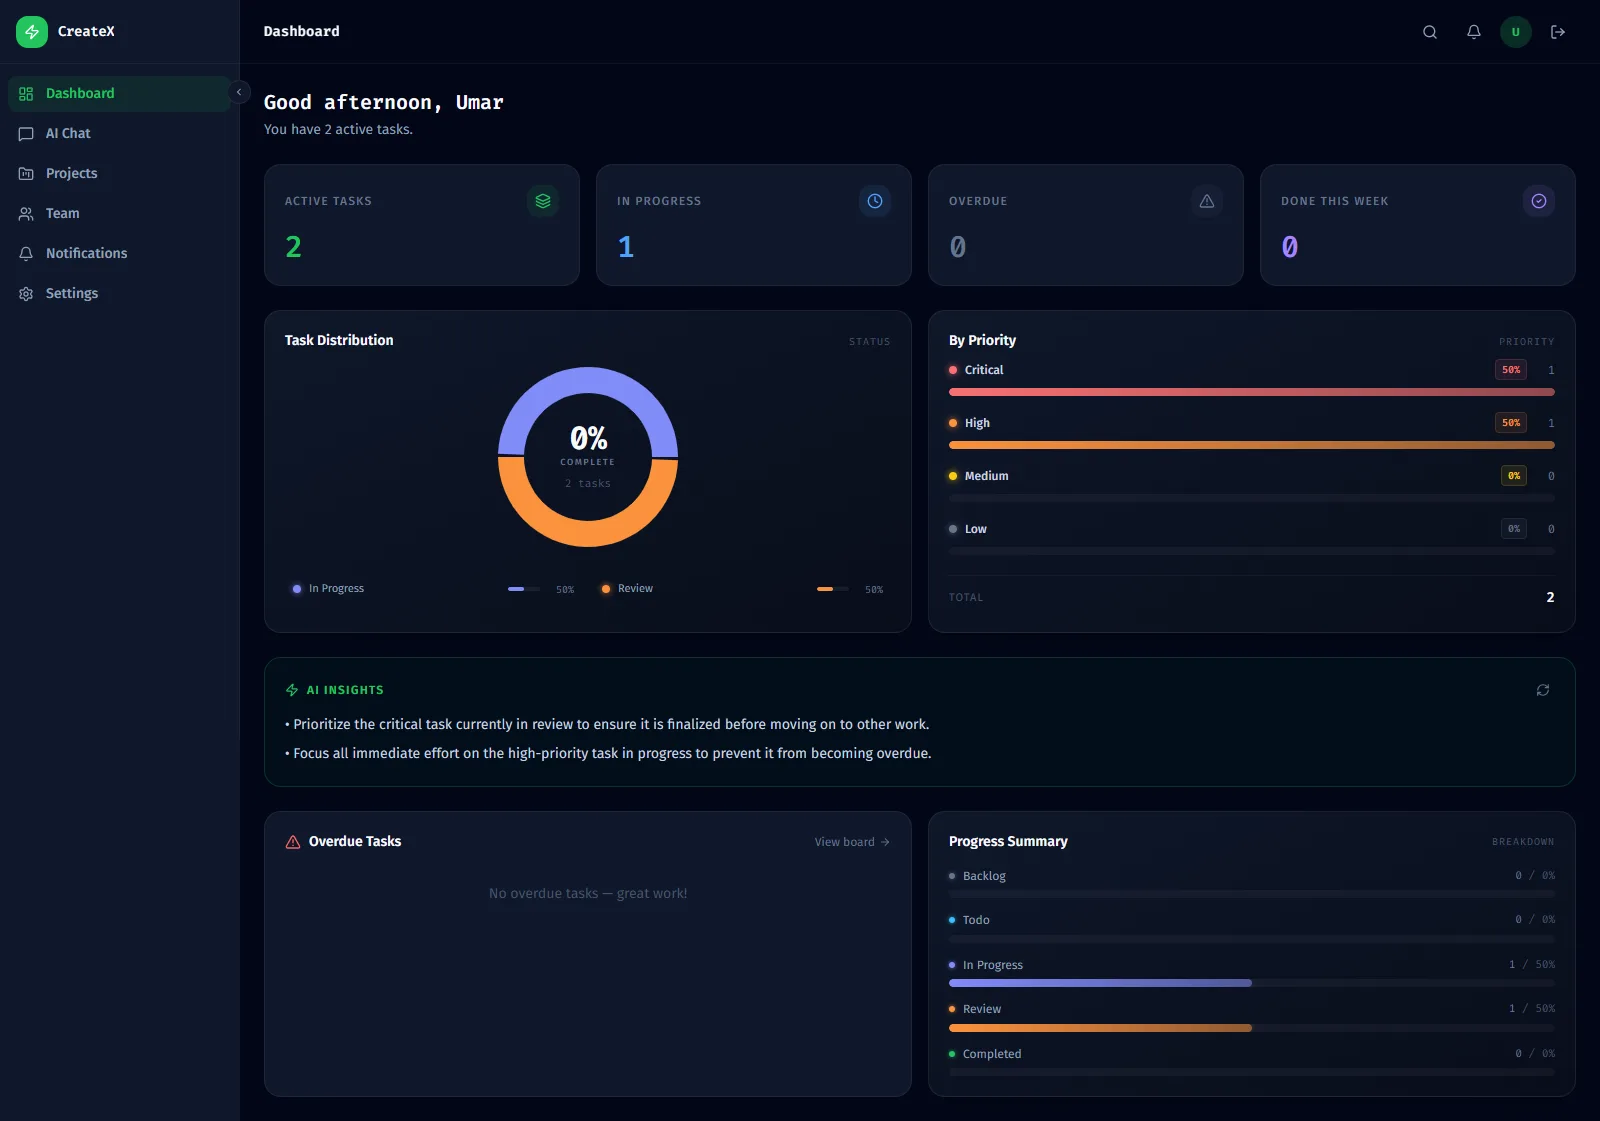
Task: Click the Overdue warning triangle icon
Action: pos(1207,201)
